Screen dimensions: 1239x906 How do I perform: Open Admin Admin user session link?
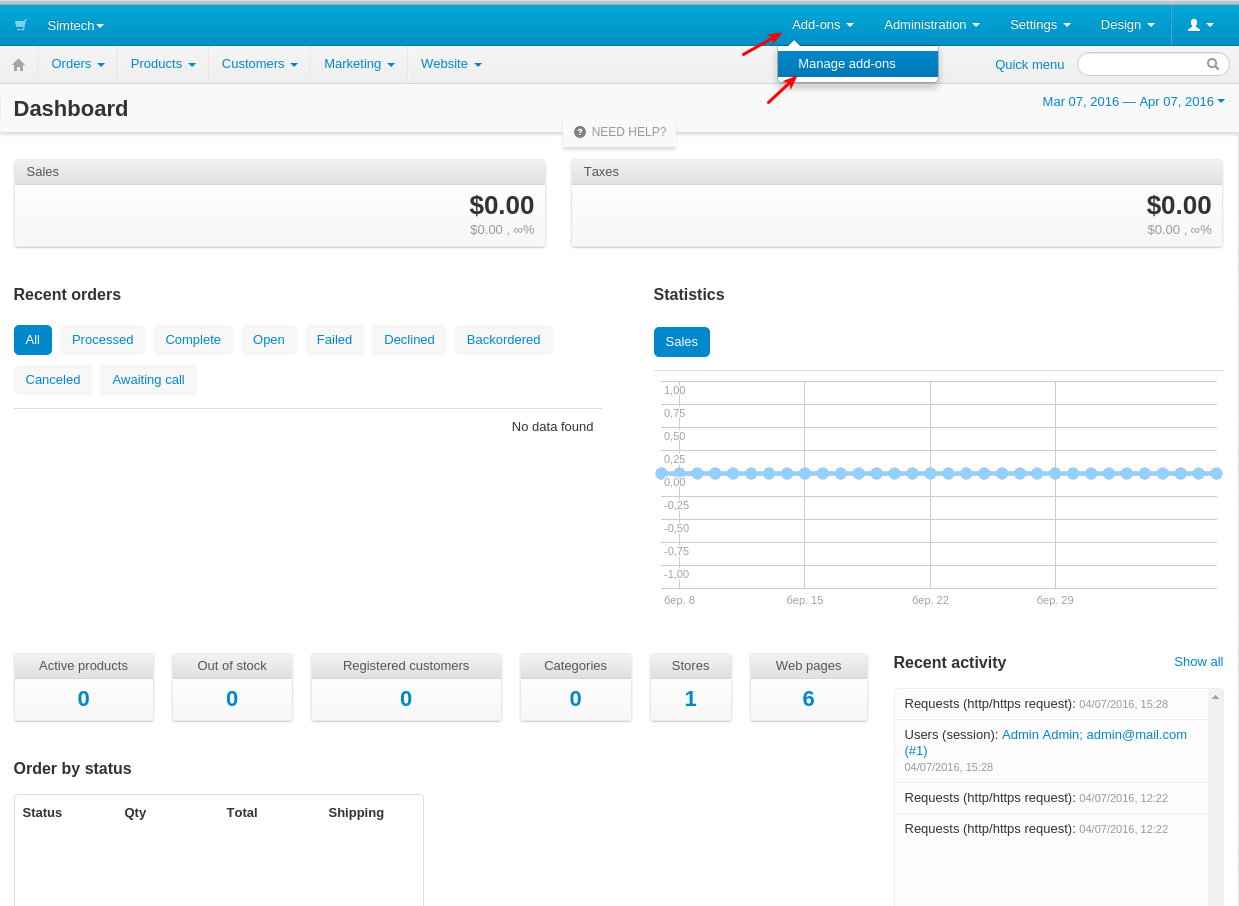pyautogui.click(x=1046, y=742)
